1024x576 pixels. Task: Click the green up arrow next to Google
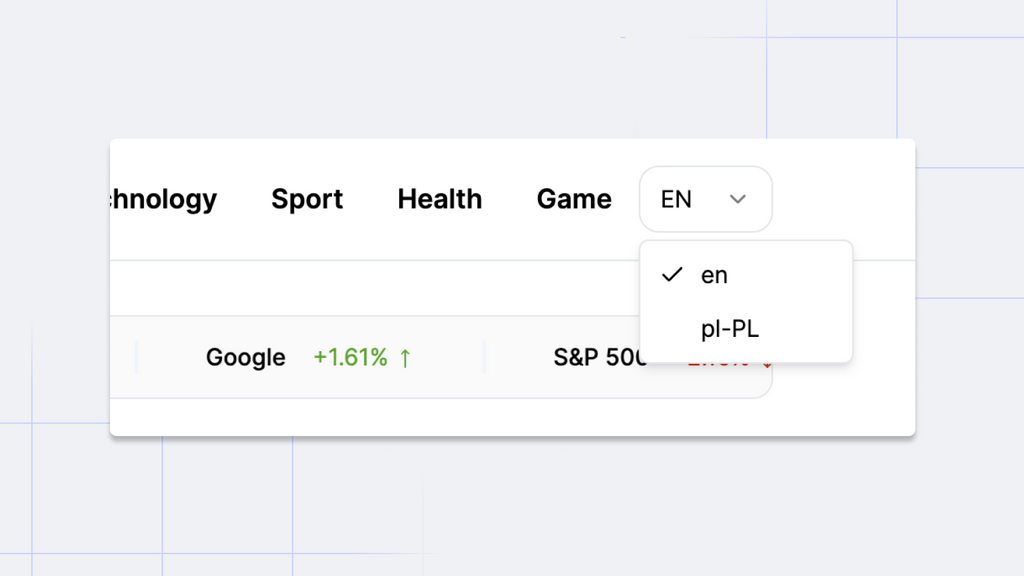click(405, 358)
